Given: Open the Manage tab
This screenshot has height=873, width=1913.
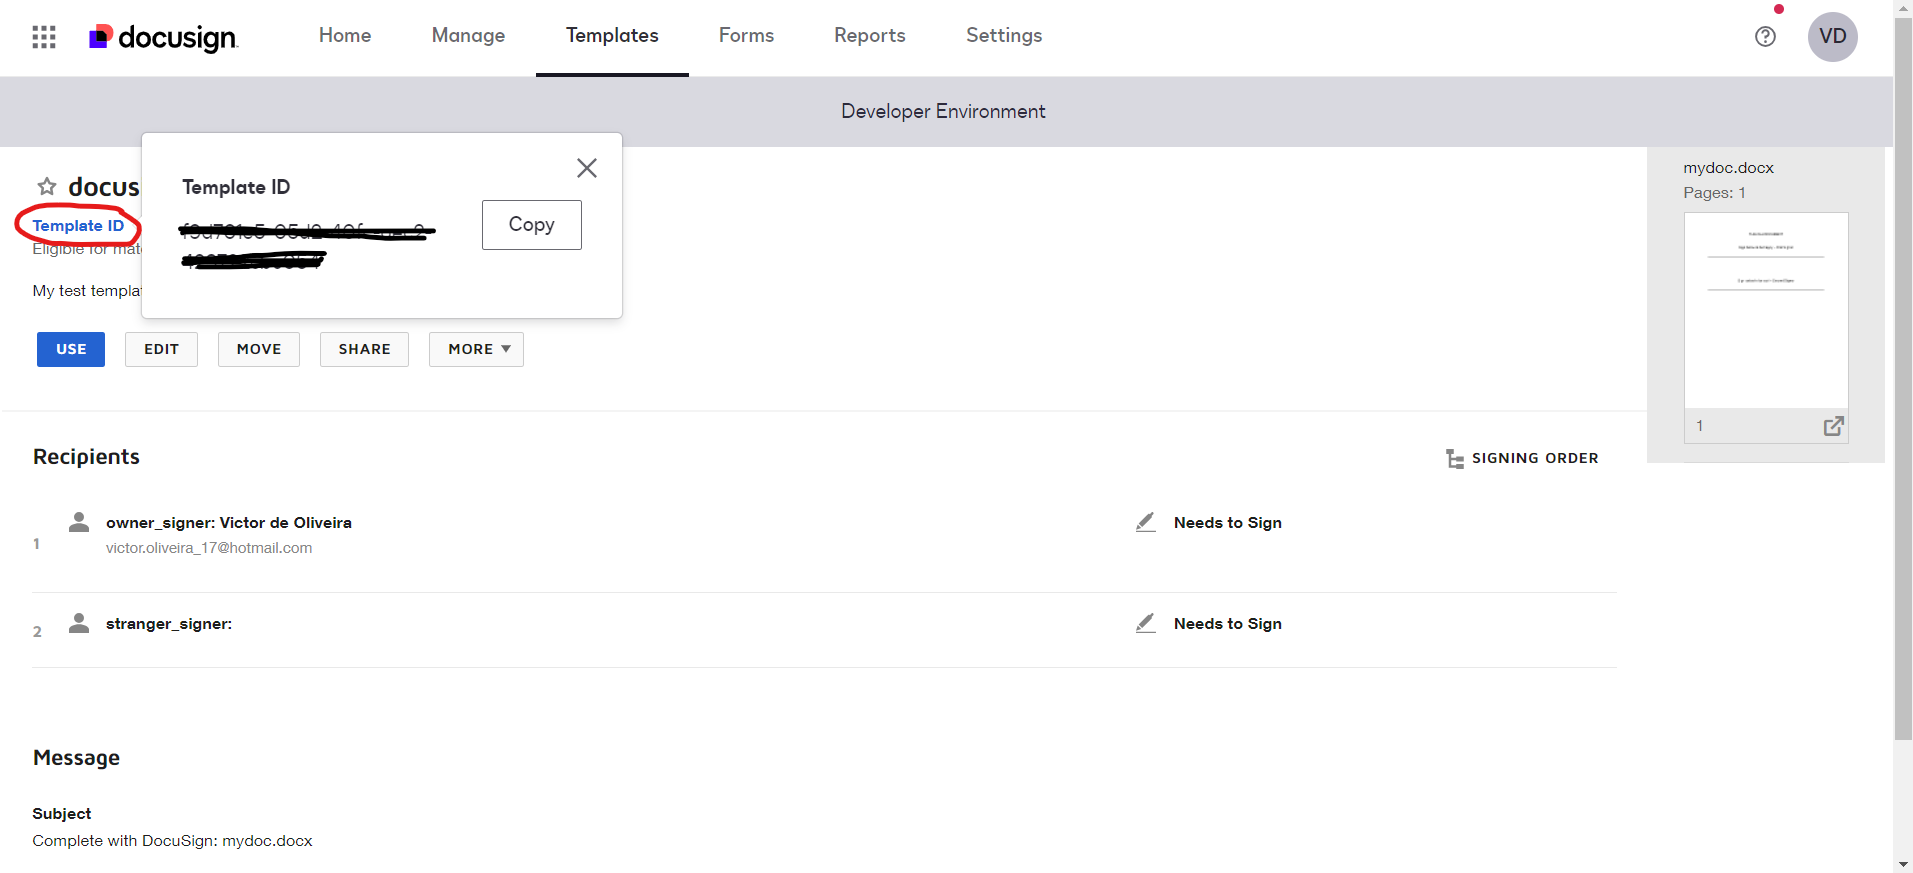Looking at the screenshot, I should (x=468, y=36).
